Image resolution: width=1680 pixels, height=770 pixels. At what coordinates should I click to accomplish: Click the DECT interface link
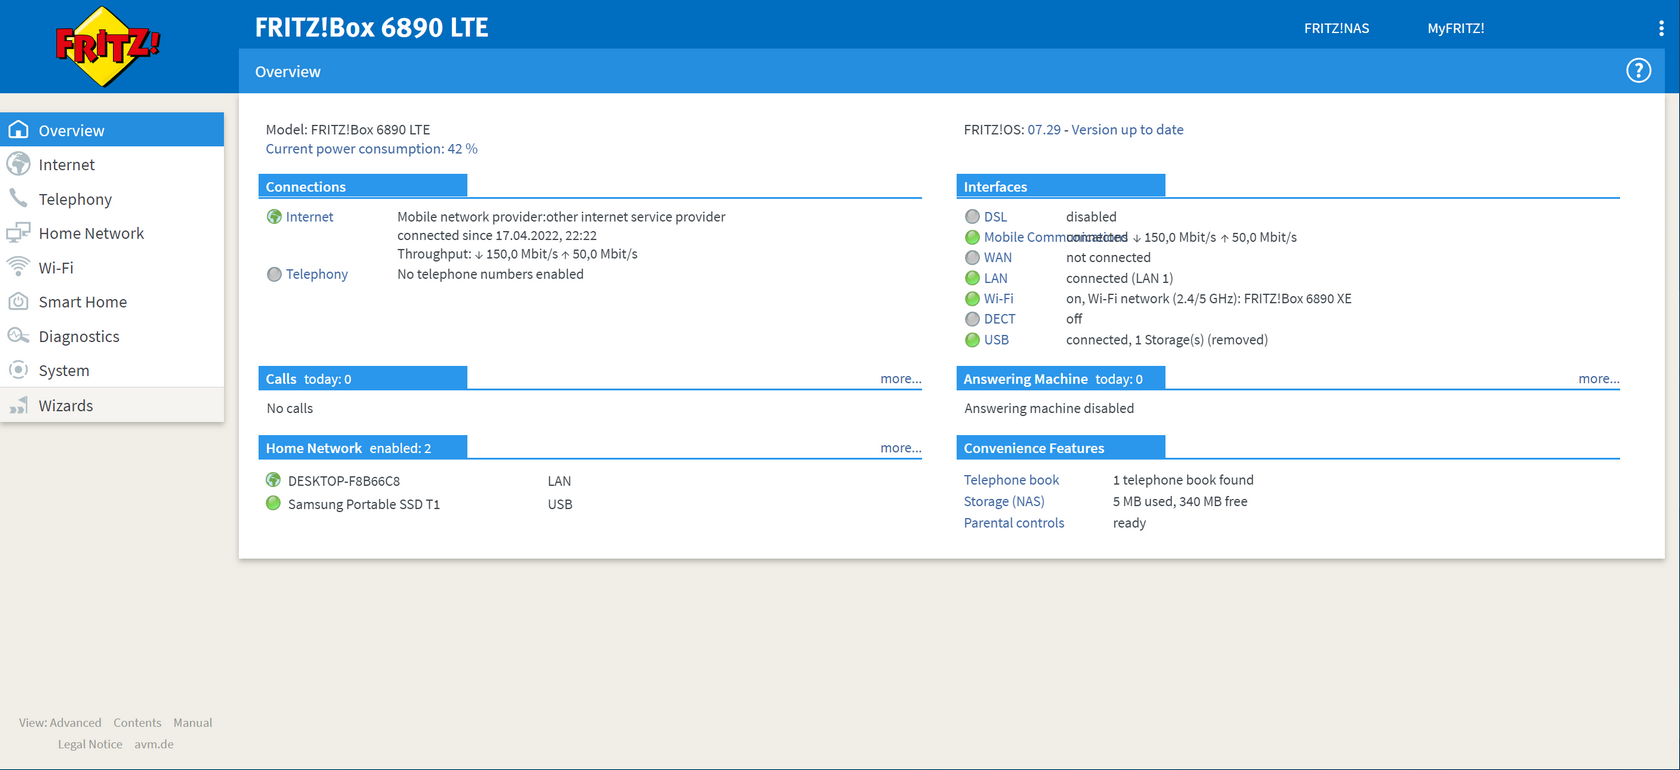[999, 319]
